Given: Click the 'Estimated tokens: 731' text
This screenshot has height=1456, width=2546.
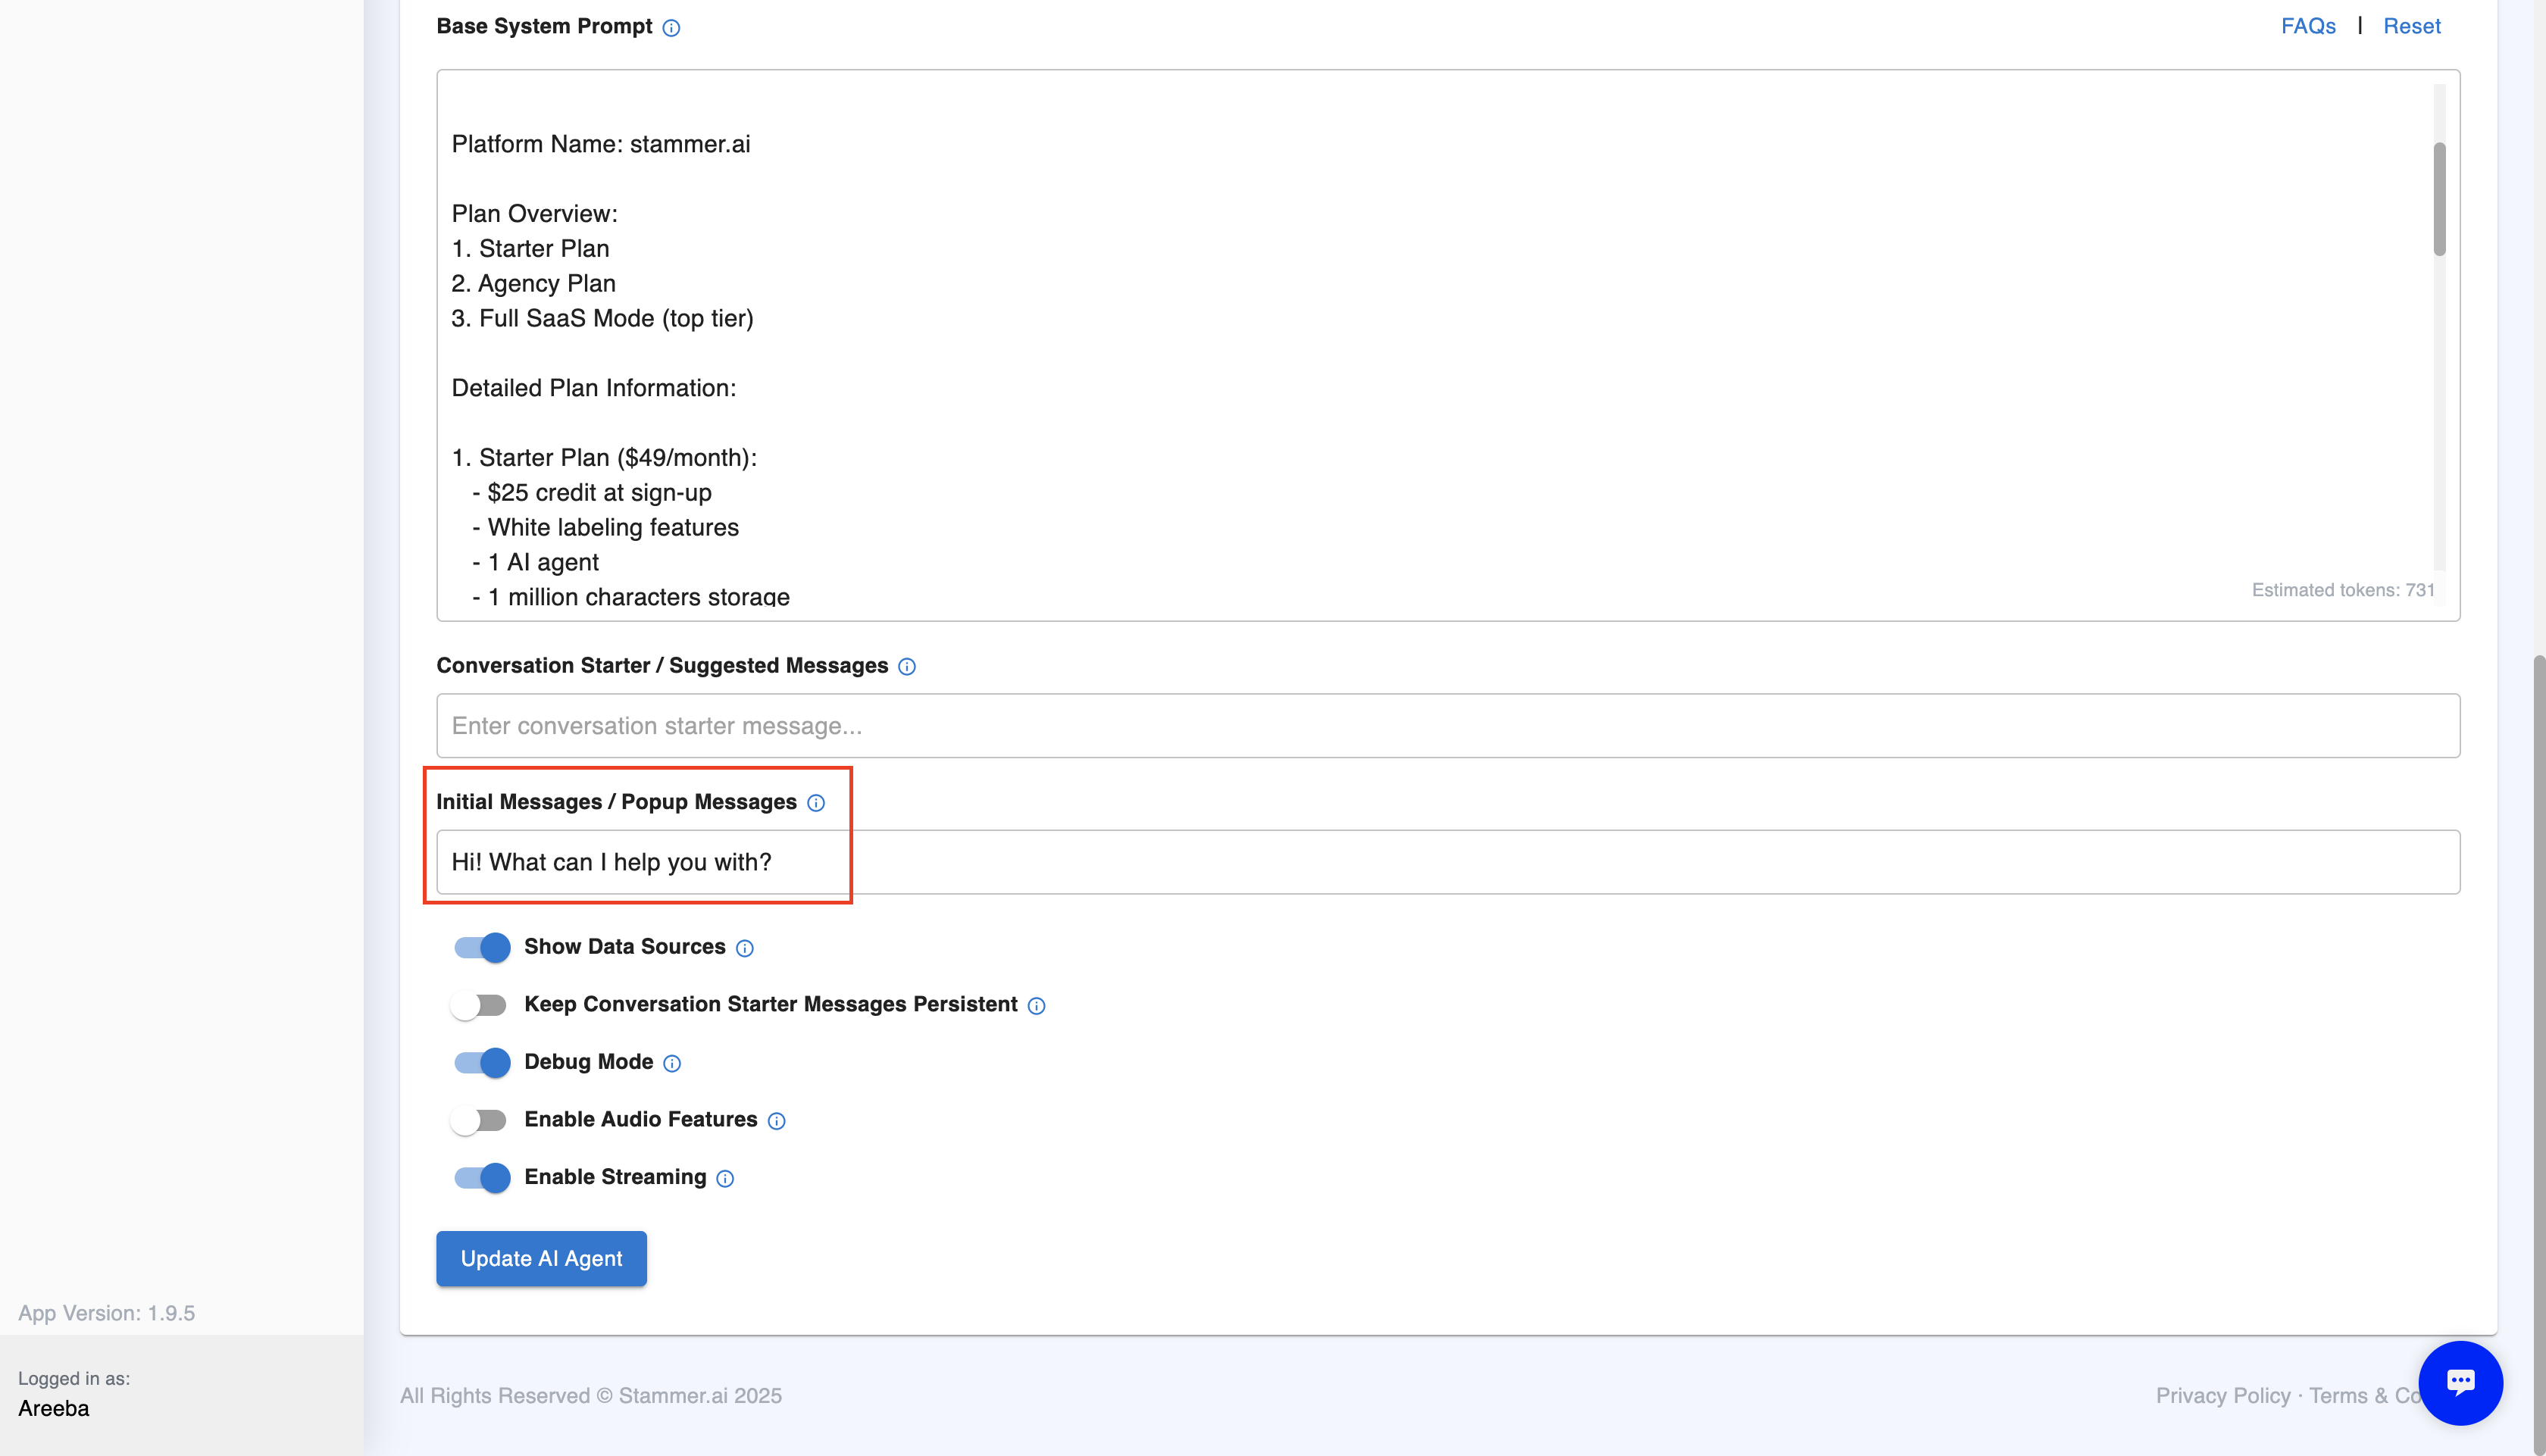Looking at the screenshot, I should [2342, 590].
